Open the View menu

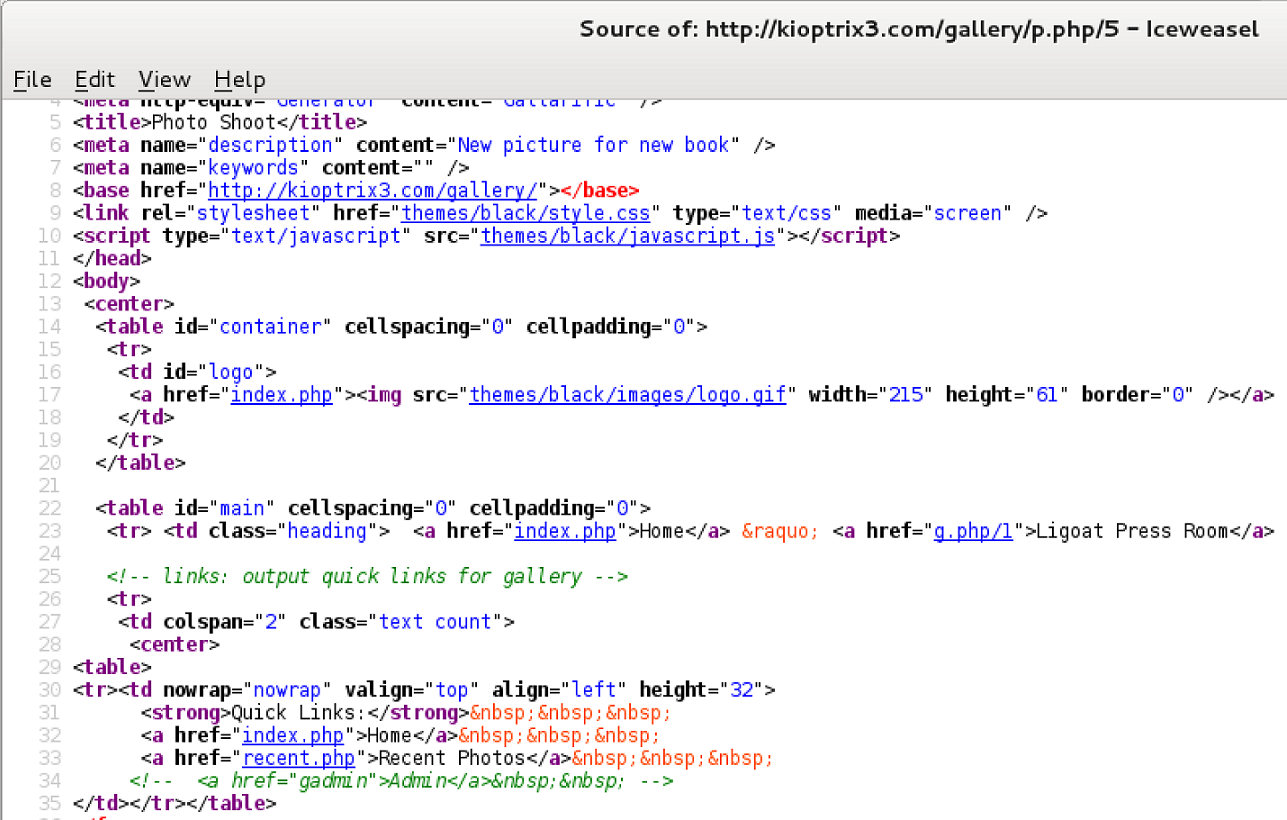click(x=164, y=79)
